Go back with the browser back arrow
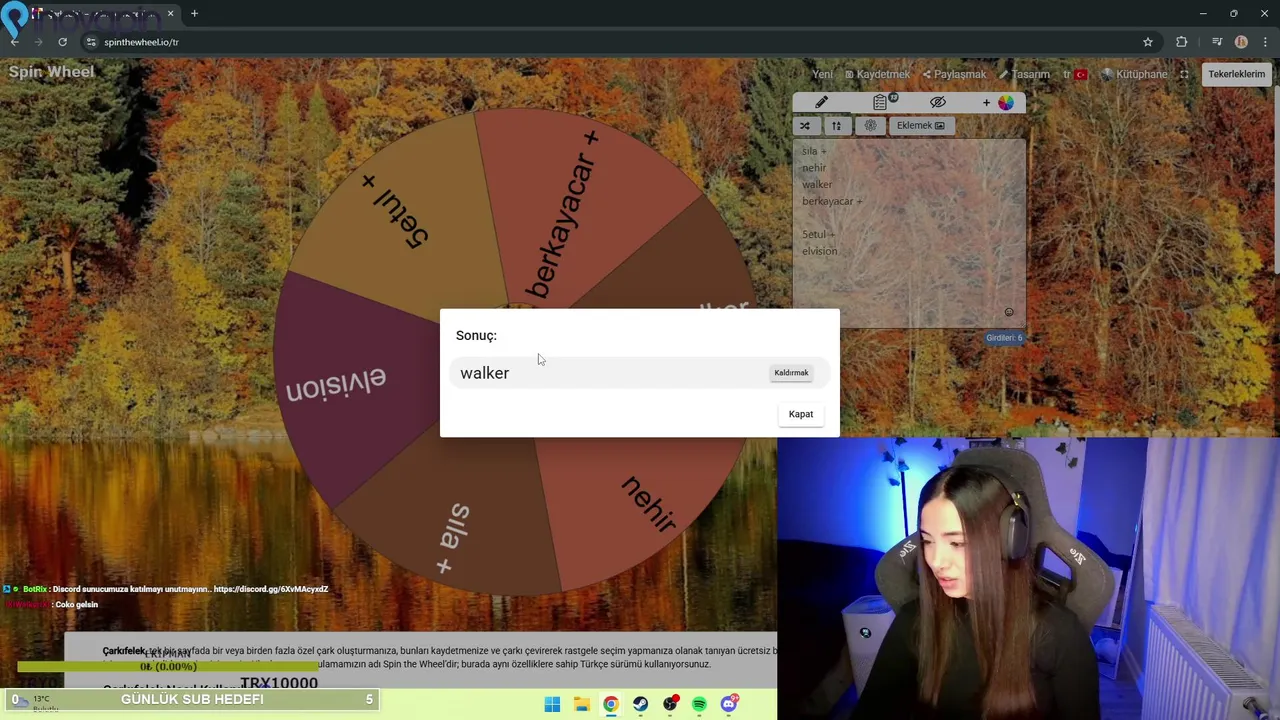The image size is (1280, 720). coord(14,42)
